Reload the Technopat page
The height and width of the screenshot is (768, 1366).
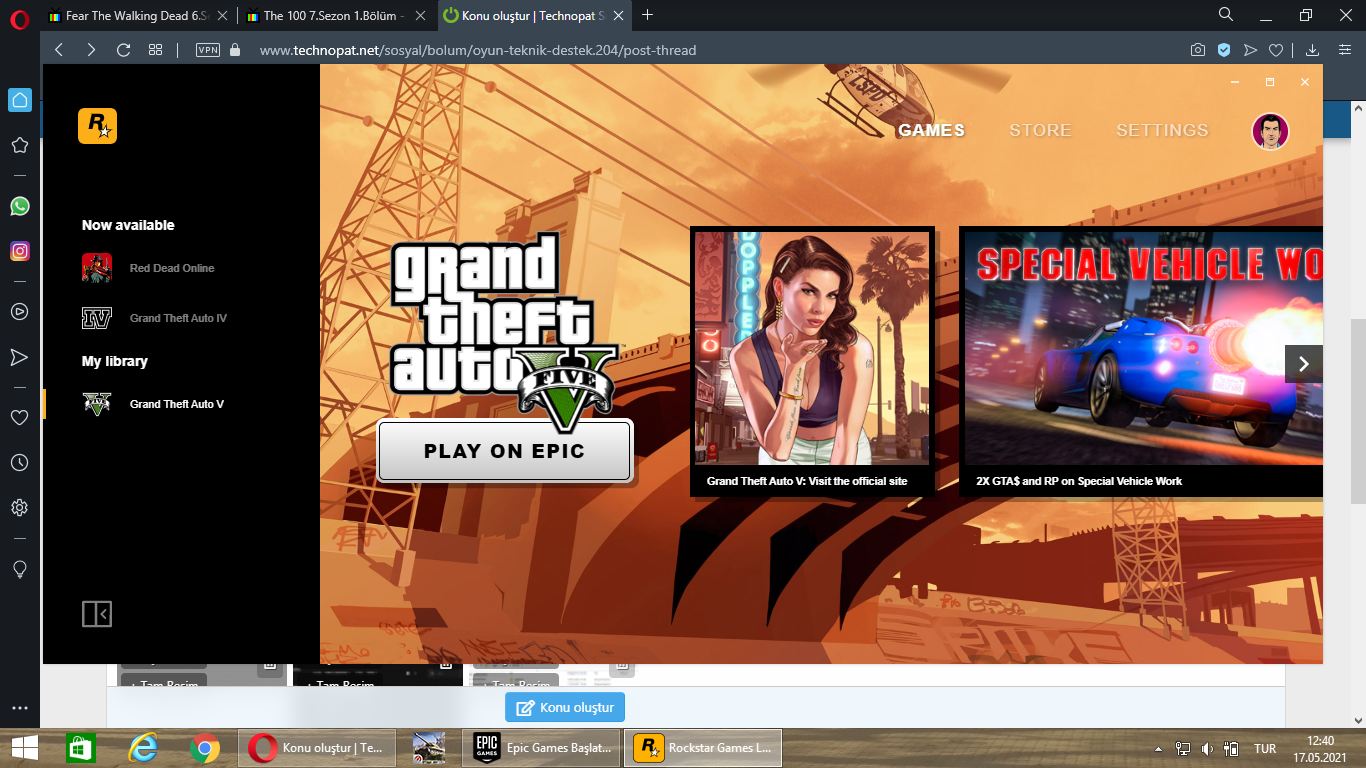pos(124,50)
